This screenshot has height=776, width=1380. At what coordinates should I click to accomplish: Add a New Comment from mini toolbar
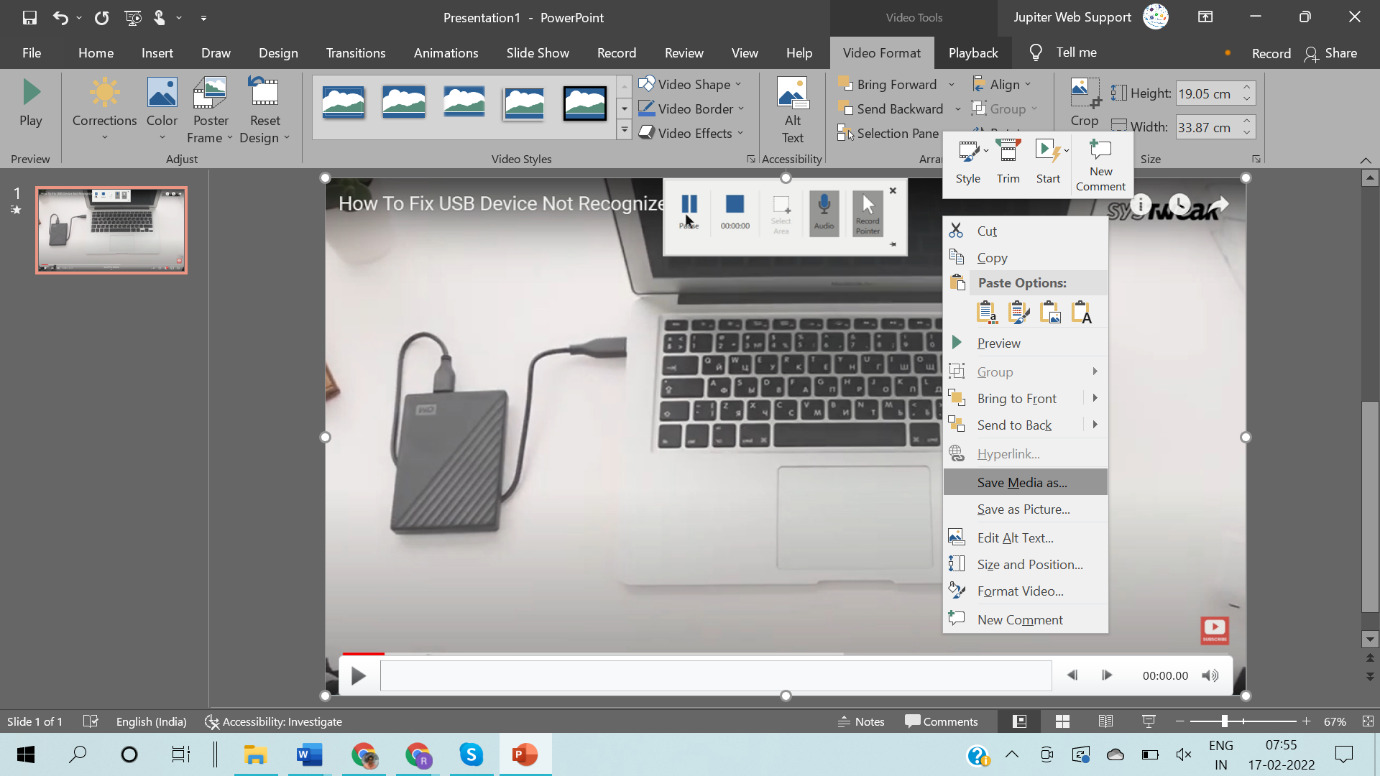coord(1101,165)
